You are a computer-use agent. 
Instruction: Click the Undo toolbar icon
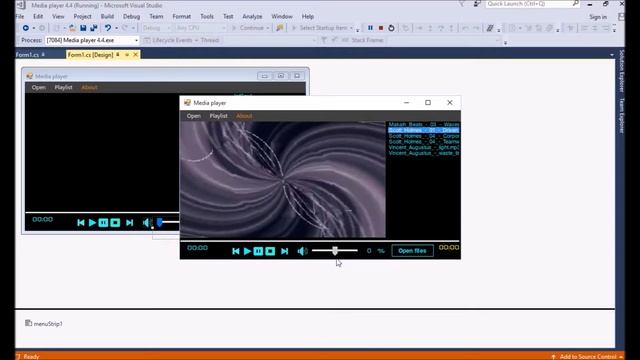(107, 28)
